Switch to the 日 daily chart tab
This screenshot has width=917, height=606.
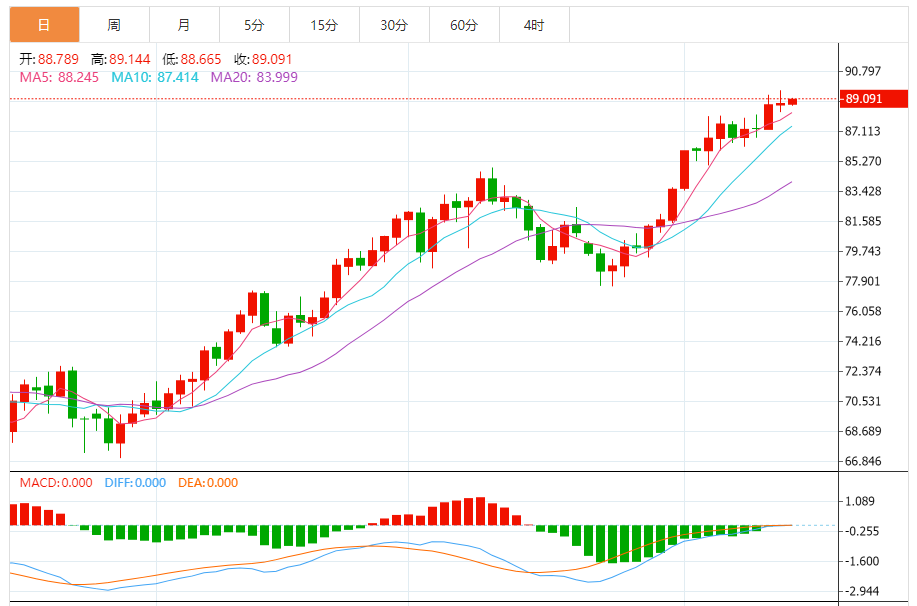[44, 25]
